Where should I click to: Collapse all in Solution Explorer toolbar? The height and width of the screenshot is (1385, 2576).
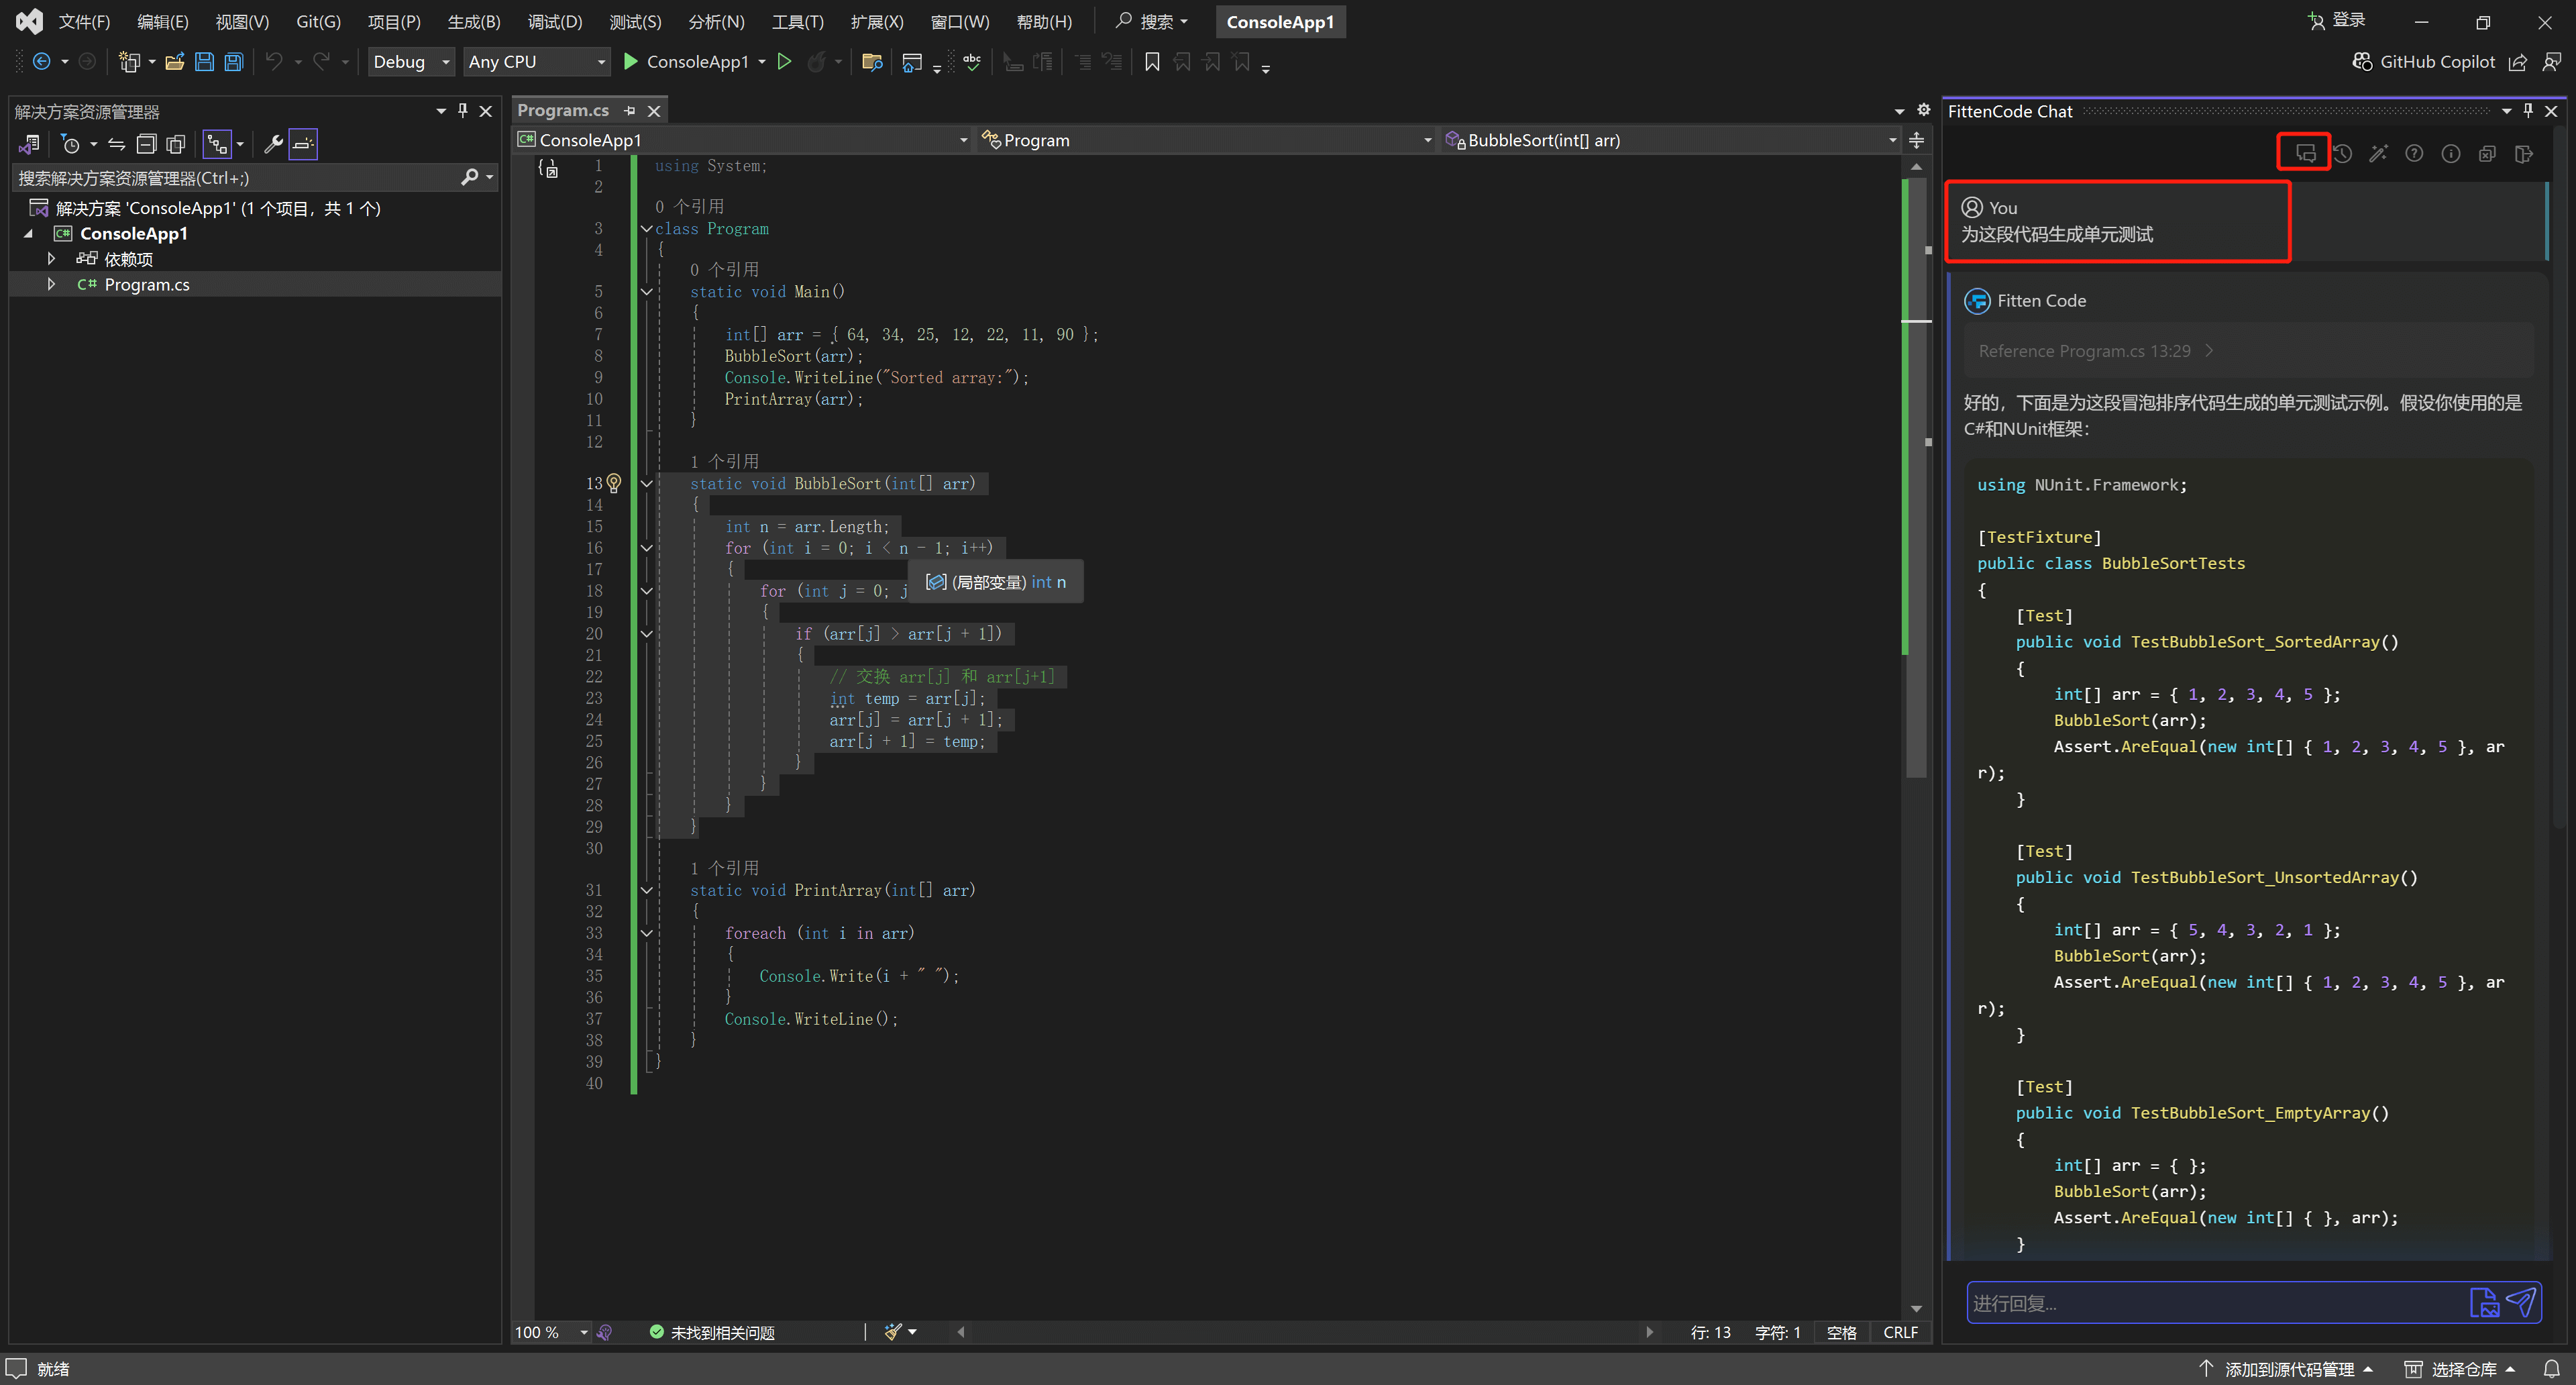click(146, 144)
